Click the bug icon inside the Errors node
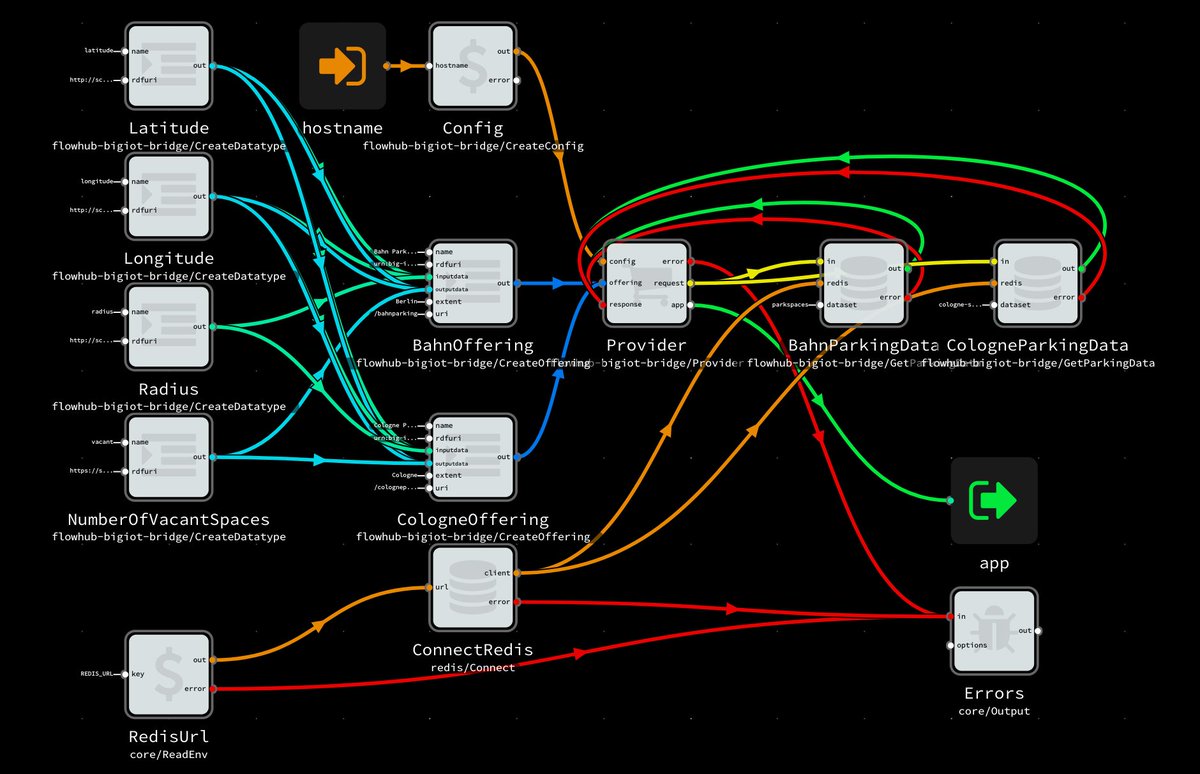 coord(992,630)
